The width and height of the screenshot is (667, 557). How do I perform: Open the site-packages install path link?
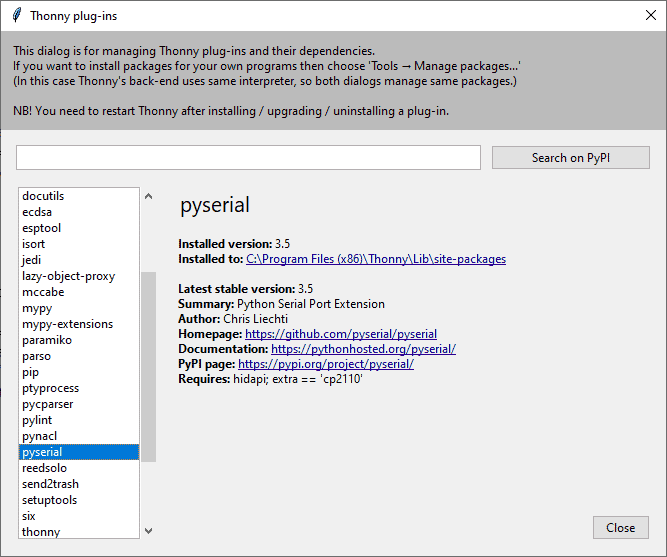point(376,259)
